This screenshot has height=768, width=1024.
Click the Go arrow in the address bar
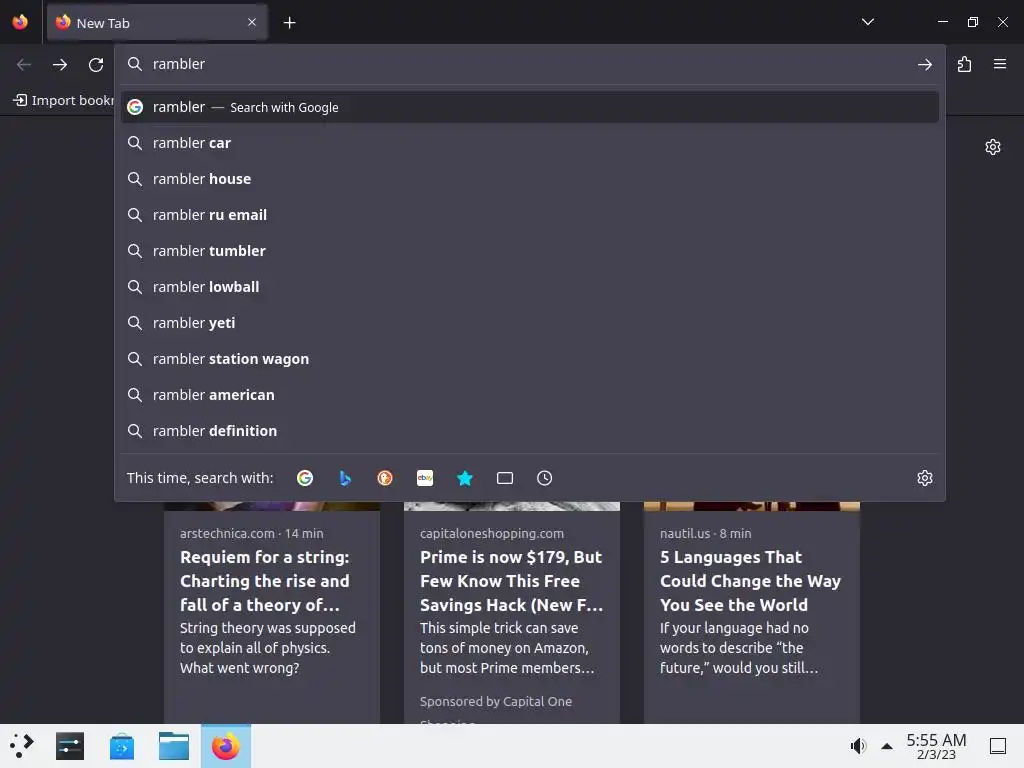(x=925, y=64)
